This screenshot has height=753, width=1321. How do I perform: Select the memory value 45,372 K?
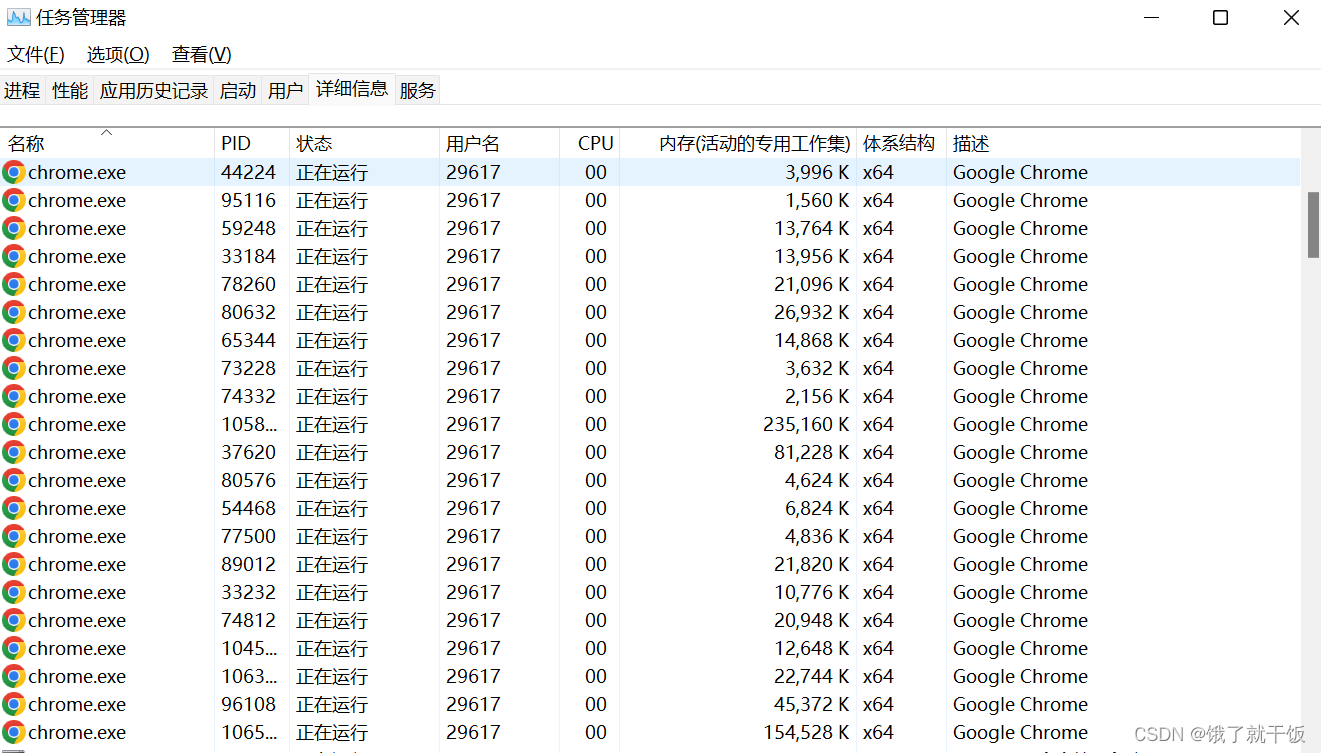811,704
